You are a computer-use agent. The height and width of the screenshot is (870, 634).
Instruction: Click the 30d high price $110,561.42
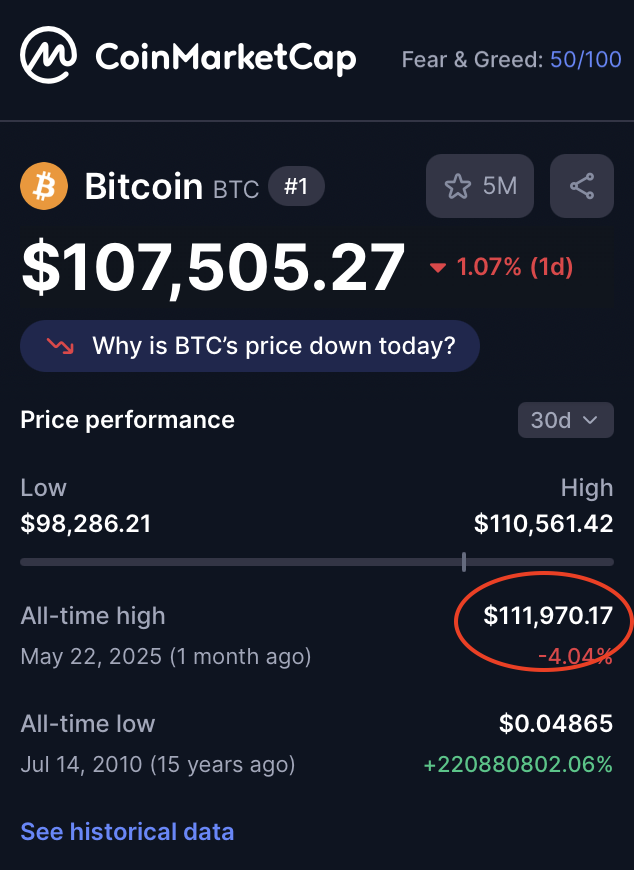544,524
